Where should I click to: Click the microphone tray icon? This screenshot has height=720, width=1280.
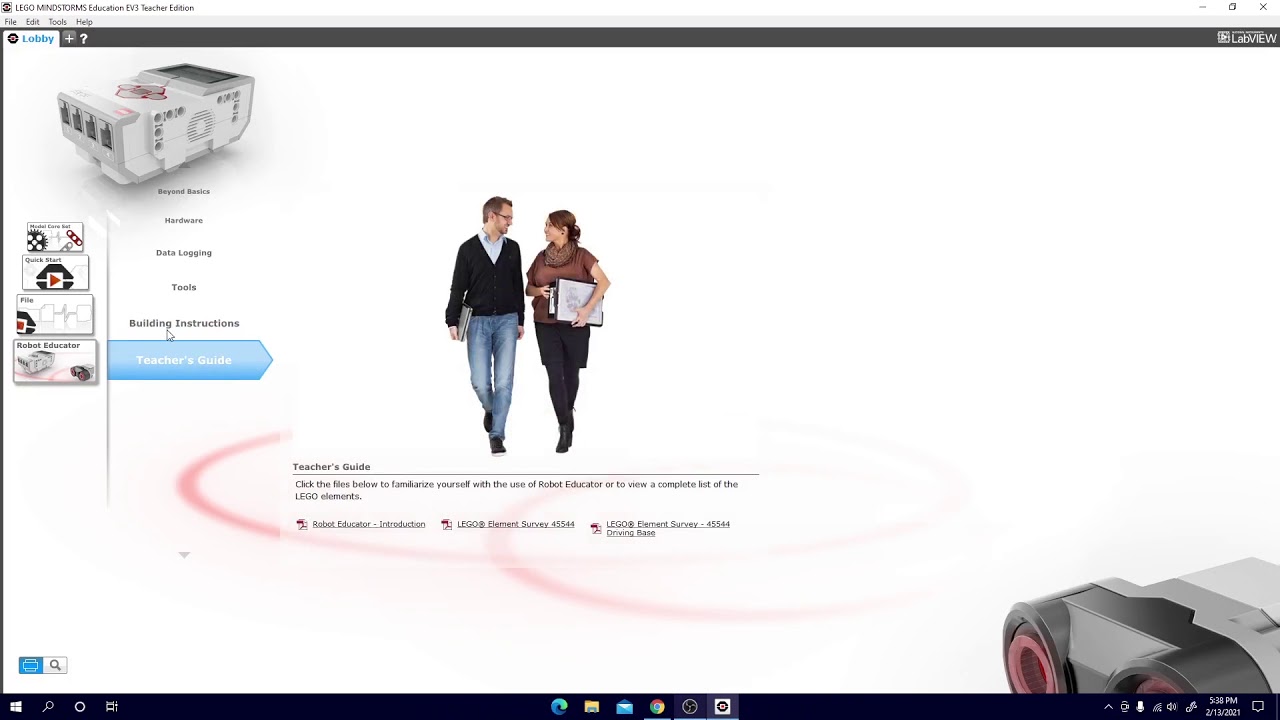[1140, 707]
